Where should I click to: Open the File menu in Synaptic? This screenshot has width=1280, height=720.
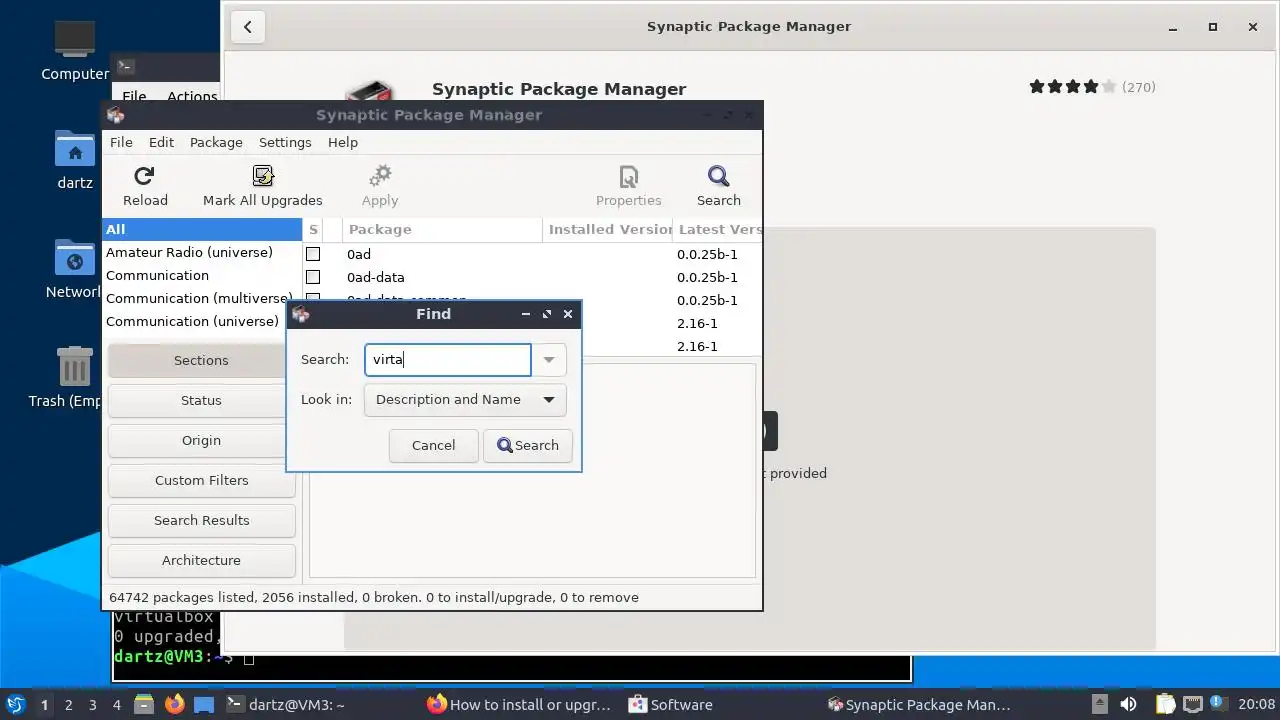pos(121,142)
